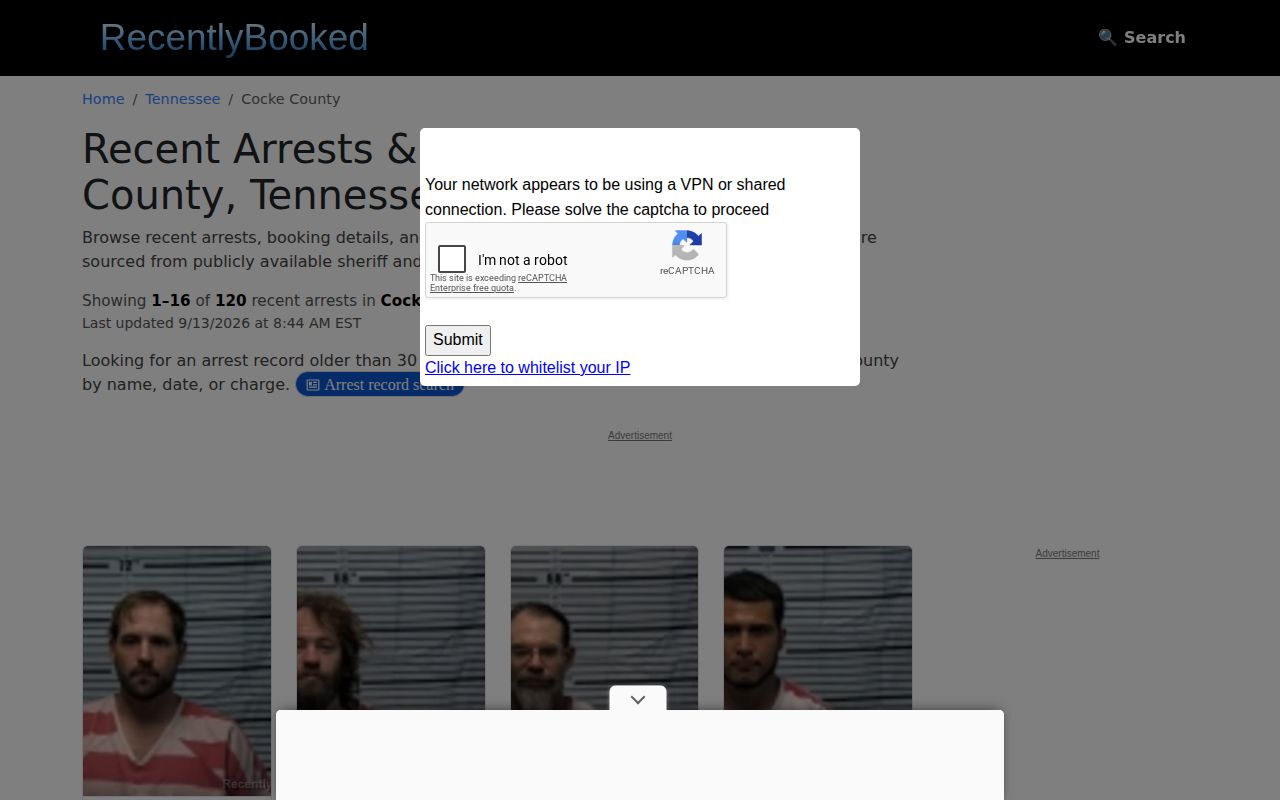The height and width of the screenshot is (800, 1280).
Task: Open the third mugshot with glasses and beard
Action: [x=604, y=628]
